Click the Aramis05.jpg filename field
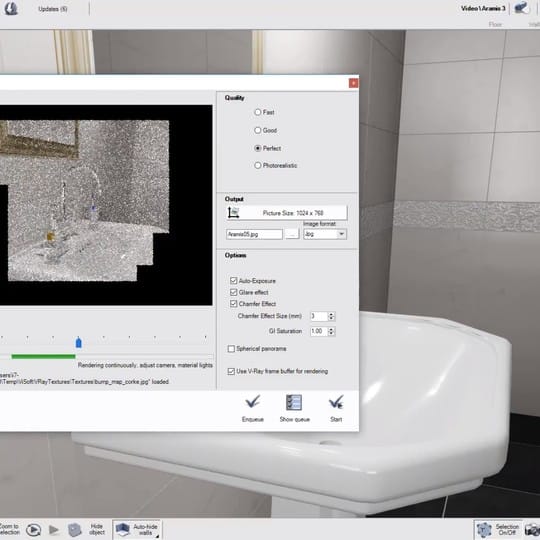The height and width of the screenshot is (540, 540). pos(254,234)
